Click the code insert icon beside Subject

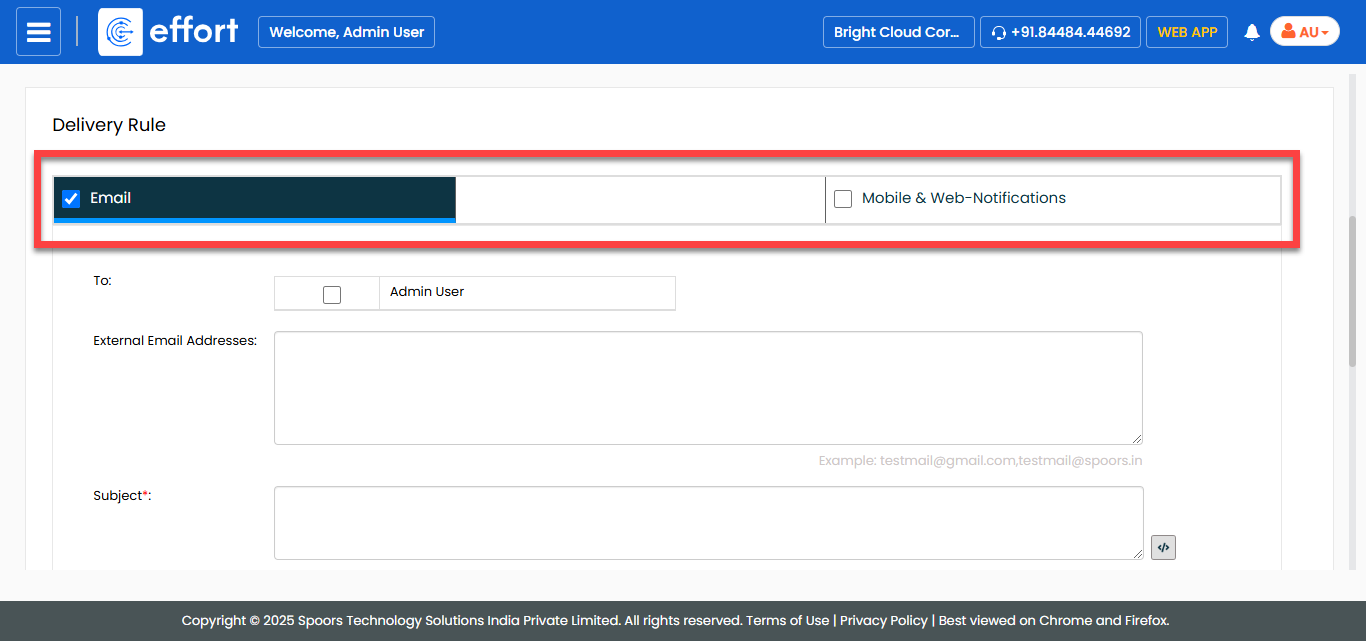[1163, 547]
